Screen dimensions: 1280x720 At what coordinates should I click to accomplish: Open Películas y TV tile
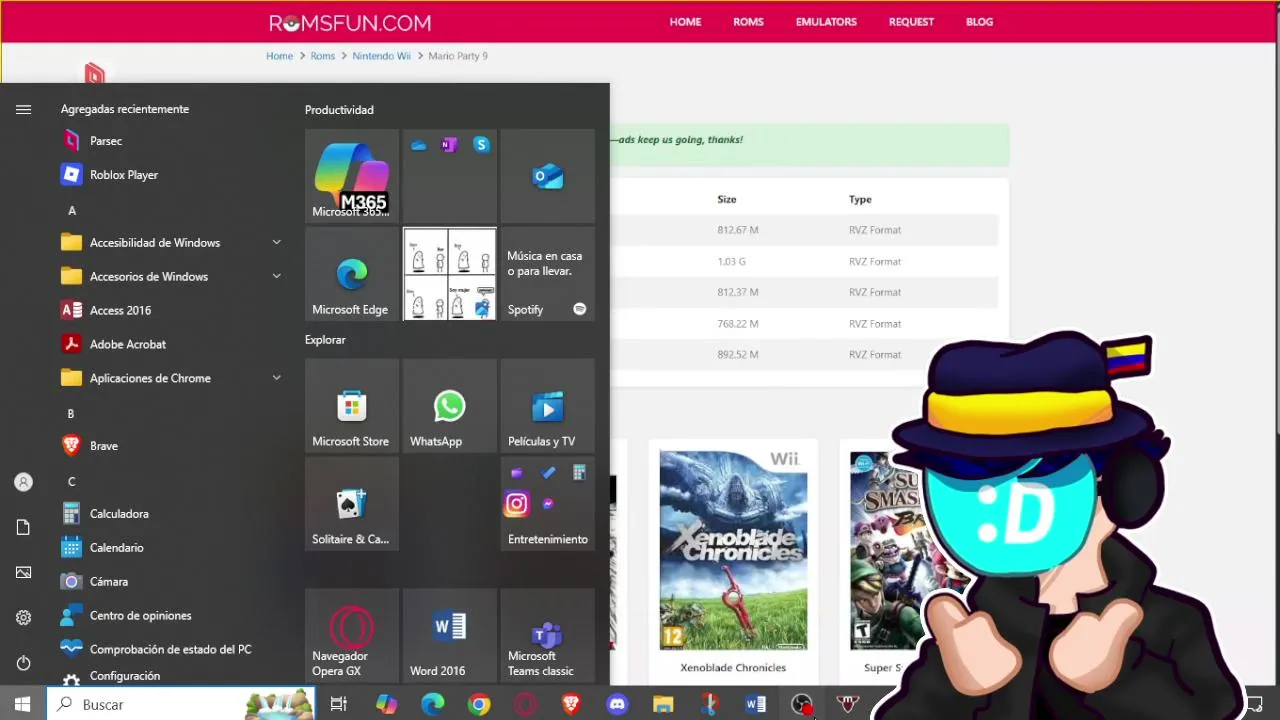click(x=548, y=406)
